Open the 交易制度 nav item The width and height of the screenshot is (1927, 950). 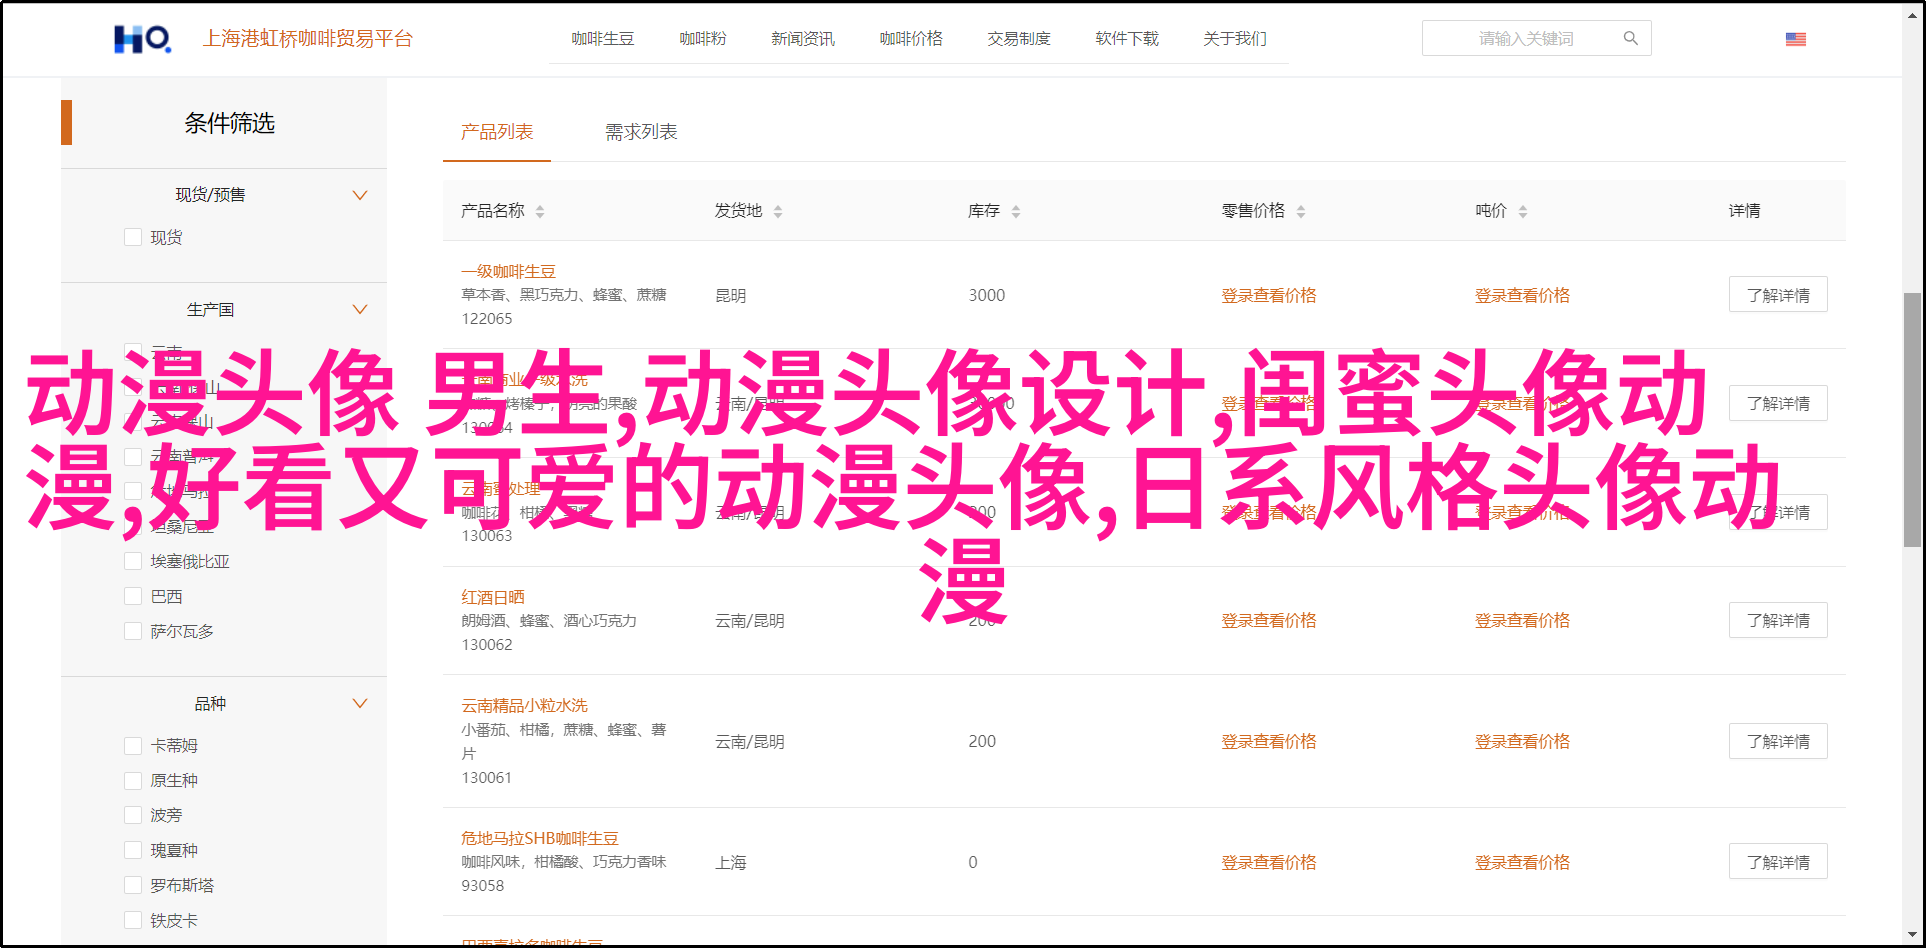(1019, 39)
